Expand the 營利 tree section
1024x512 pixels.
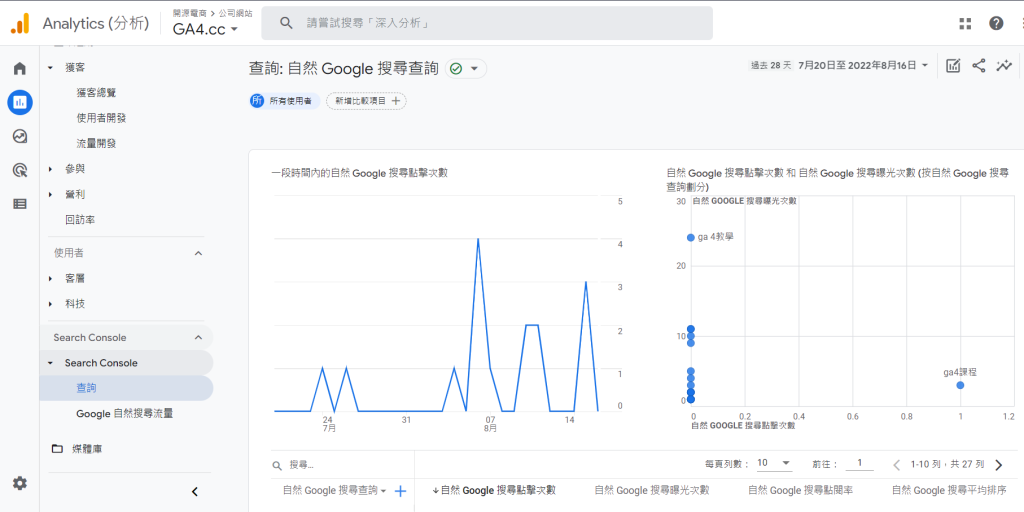tap(51, 195)
